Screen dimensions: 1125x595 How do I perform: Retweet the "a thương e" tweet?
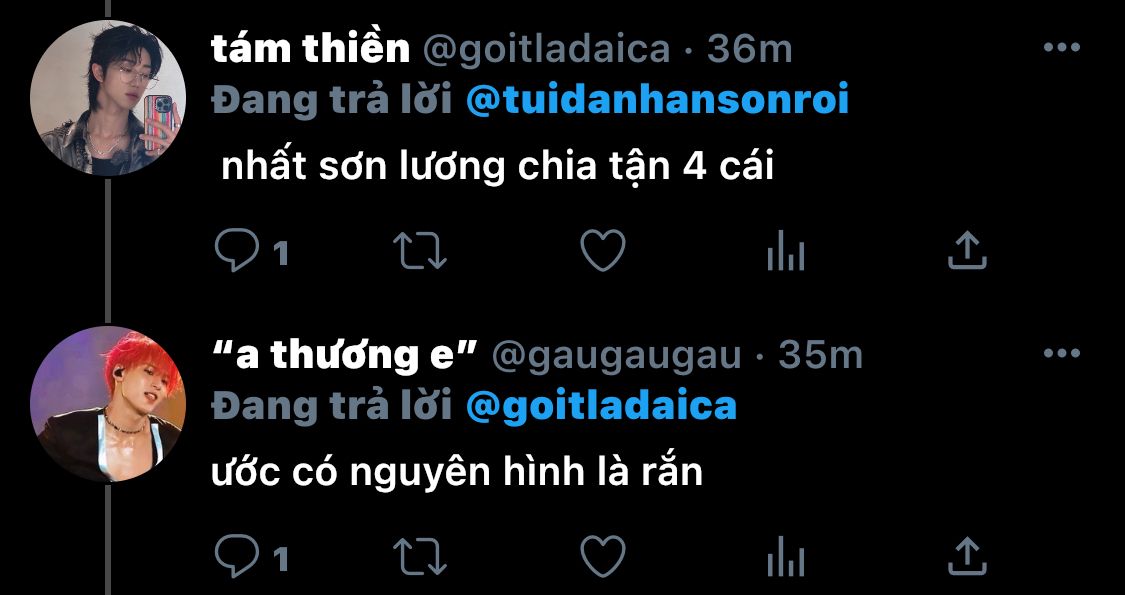(x=420, y=557)
